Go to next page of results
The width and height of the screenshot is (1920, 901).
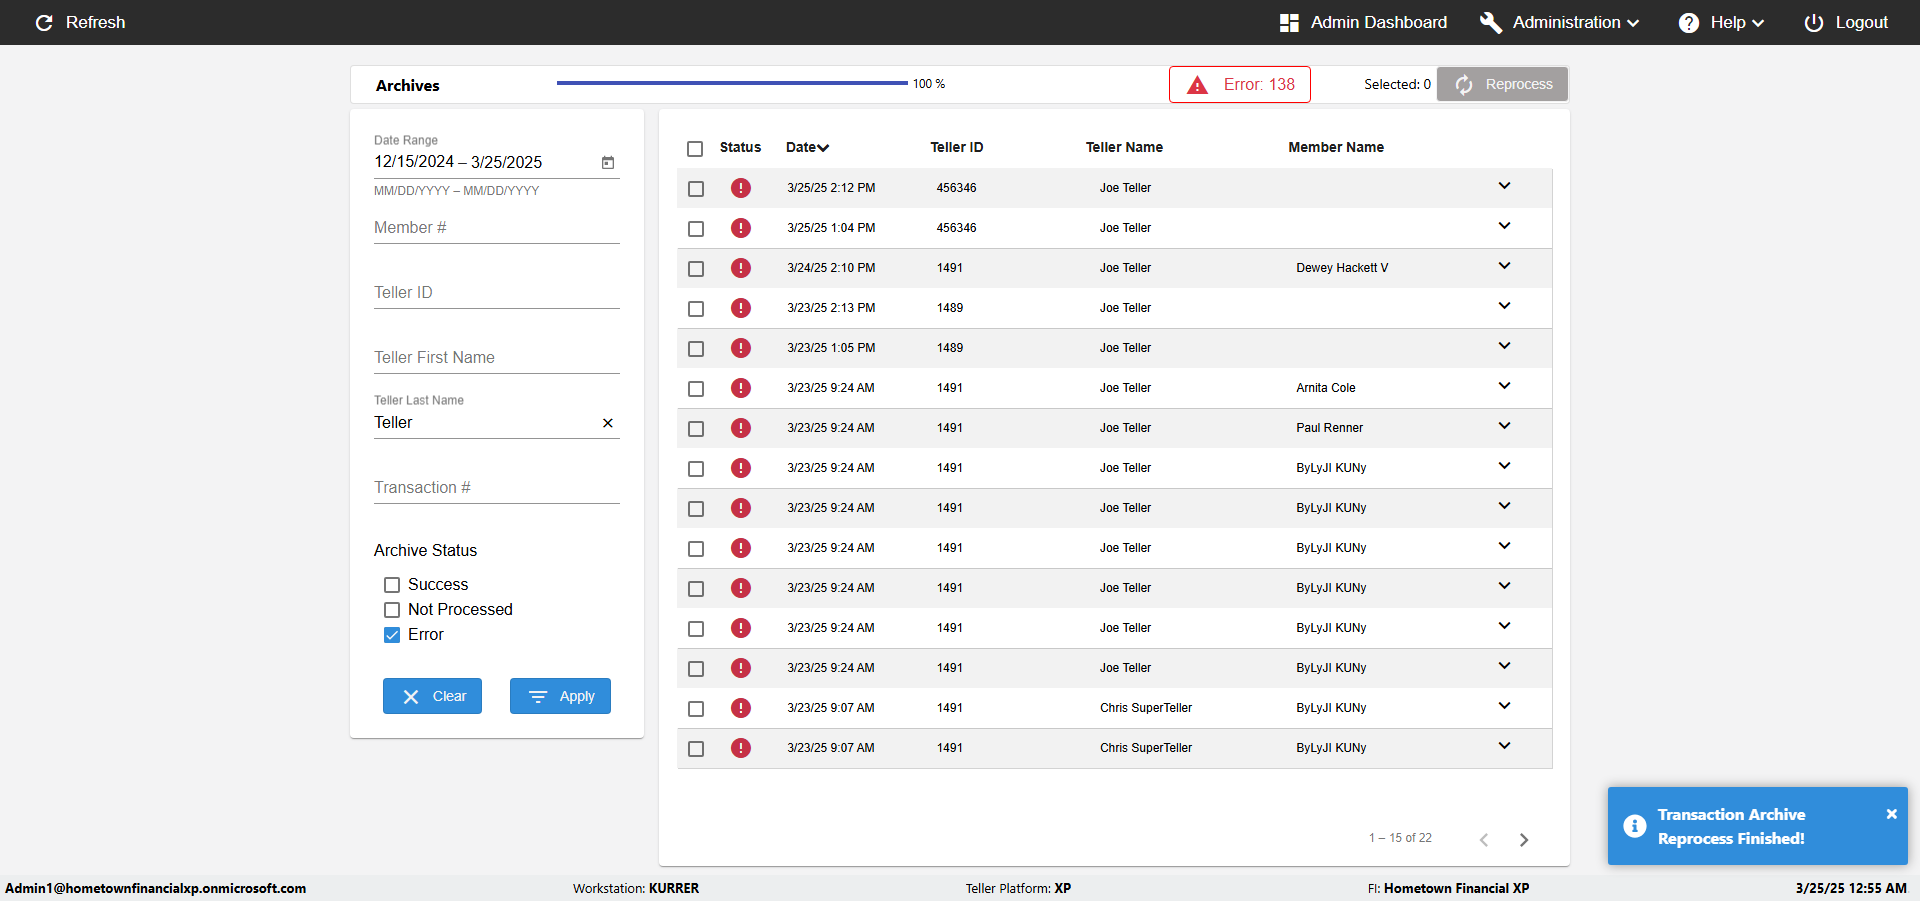[x=1524, y=840]
